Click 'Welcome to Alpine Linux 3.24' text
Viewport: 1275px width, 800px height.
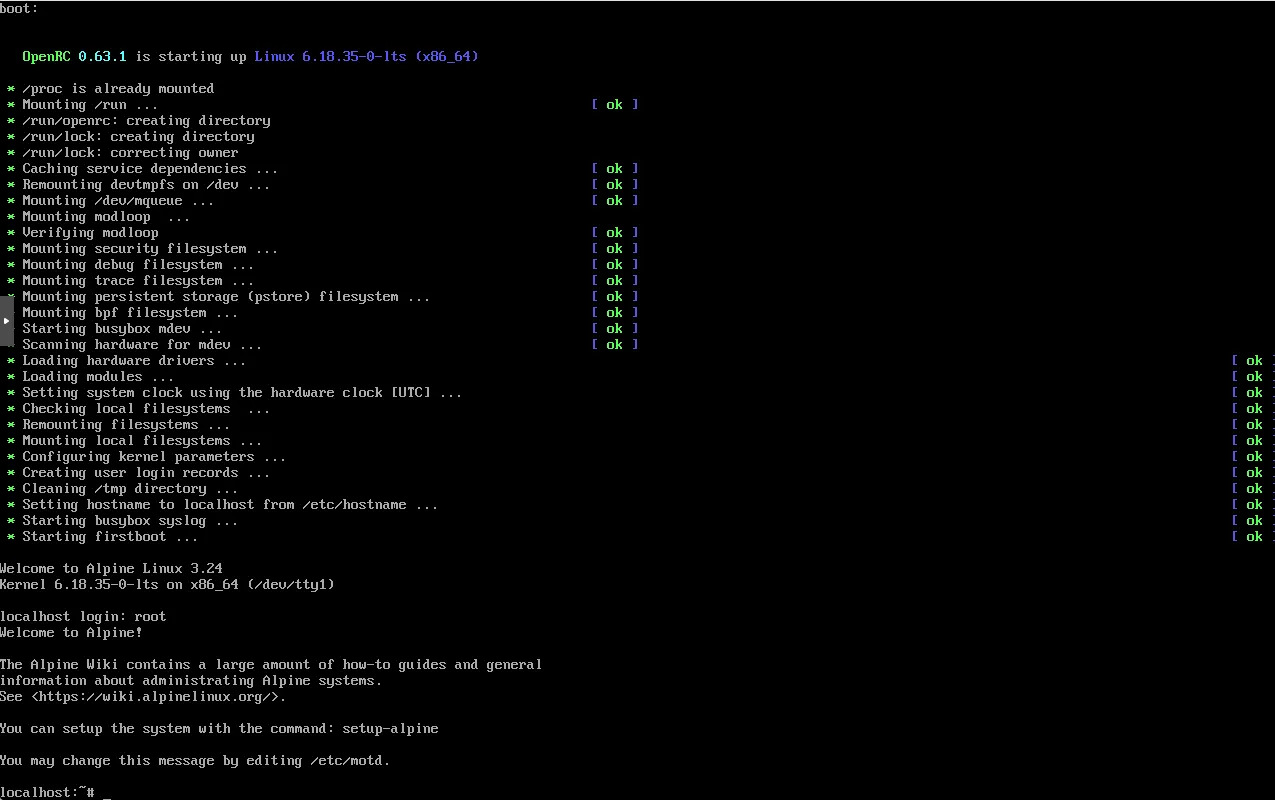coord(111,568)
